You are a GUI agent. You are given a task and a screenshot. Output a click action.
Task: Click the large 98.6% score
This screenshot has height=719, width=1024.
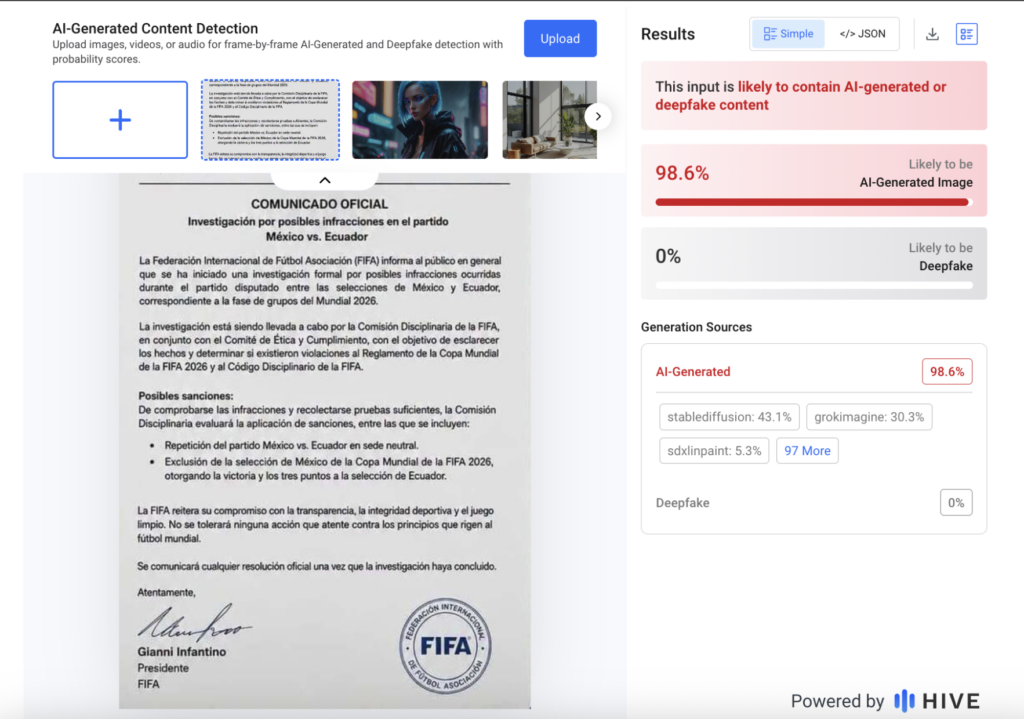(682, 173)
